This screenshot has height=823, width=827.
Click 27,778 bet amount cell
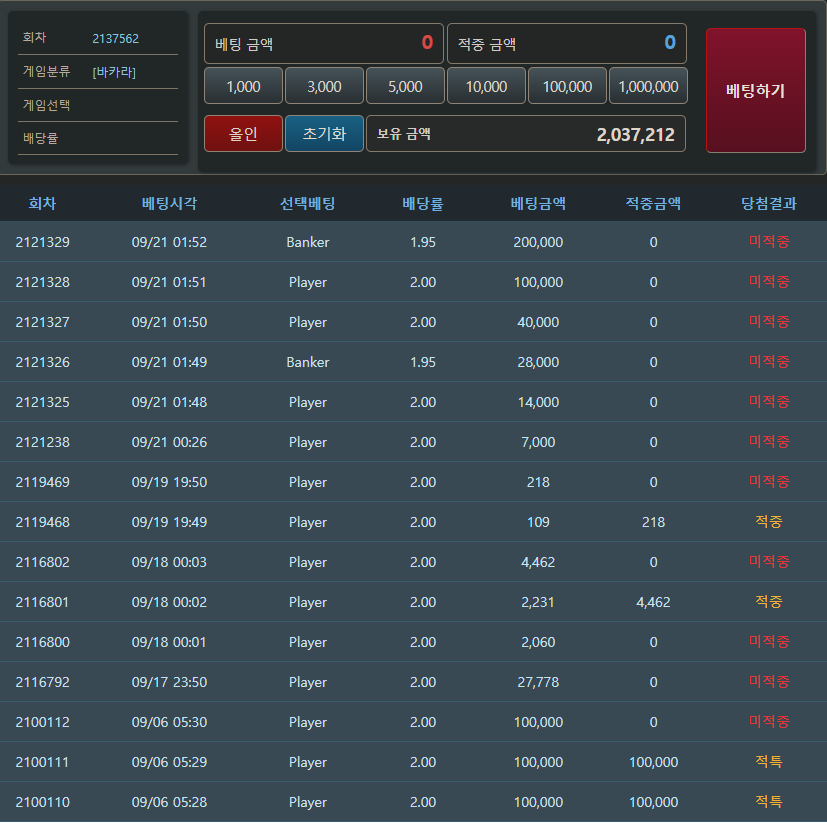[538, 683]
